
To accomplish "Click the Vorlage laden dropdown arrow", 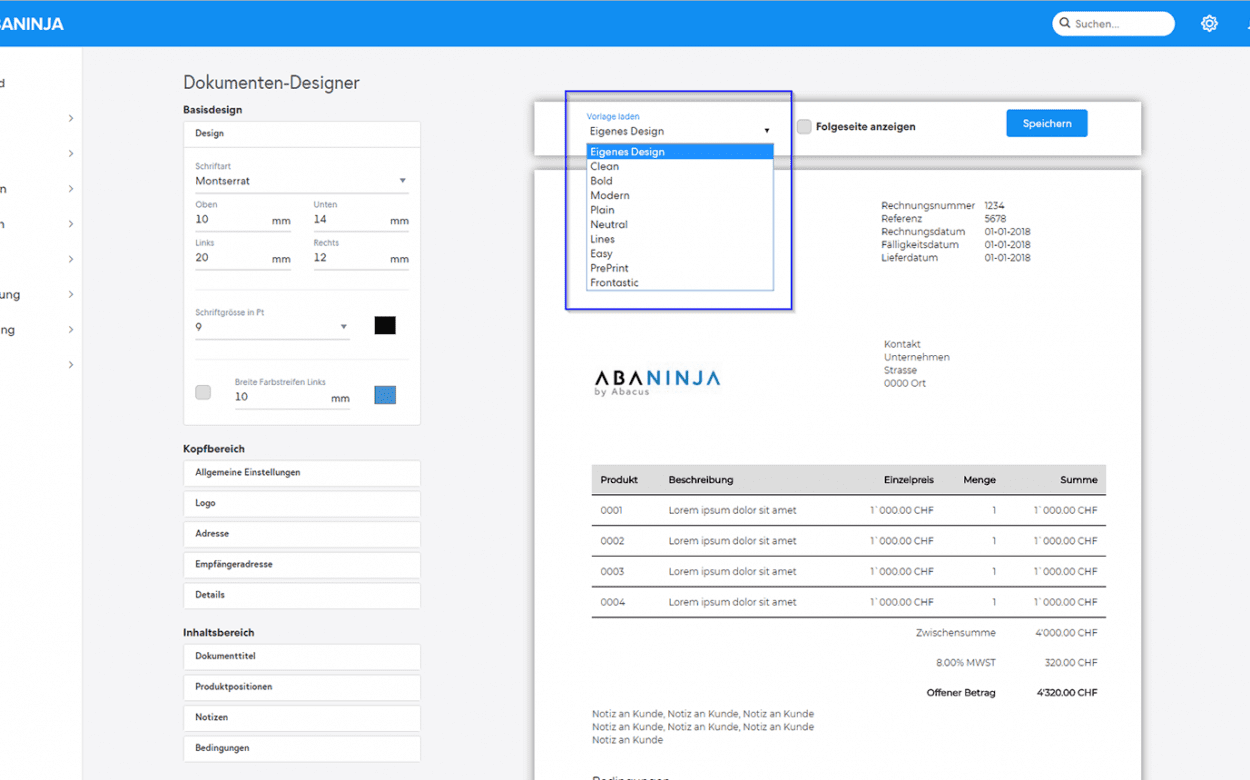I will pyautogui.click(x=767, y=131).
